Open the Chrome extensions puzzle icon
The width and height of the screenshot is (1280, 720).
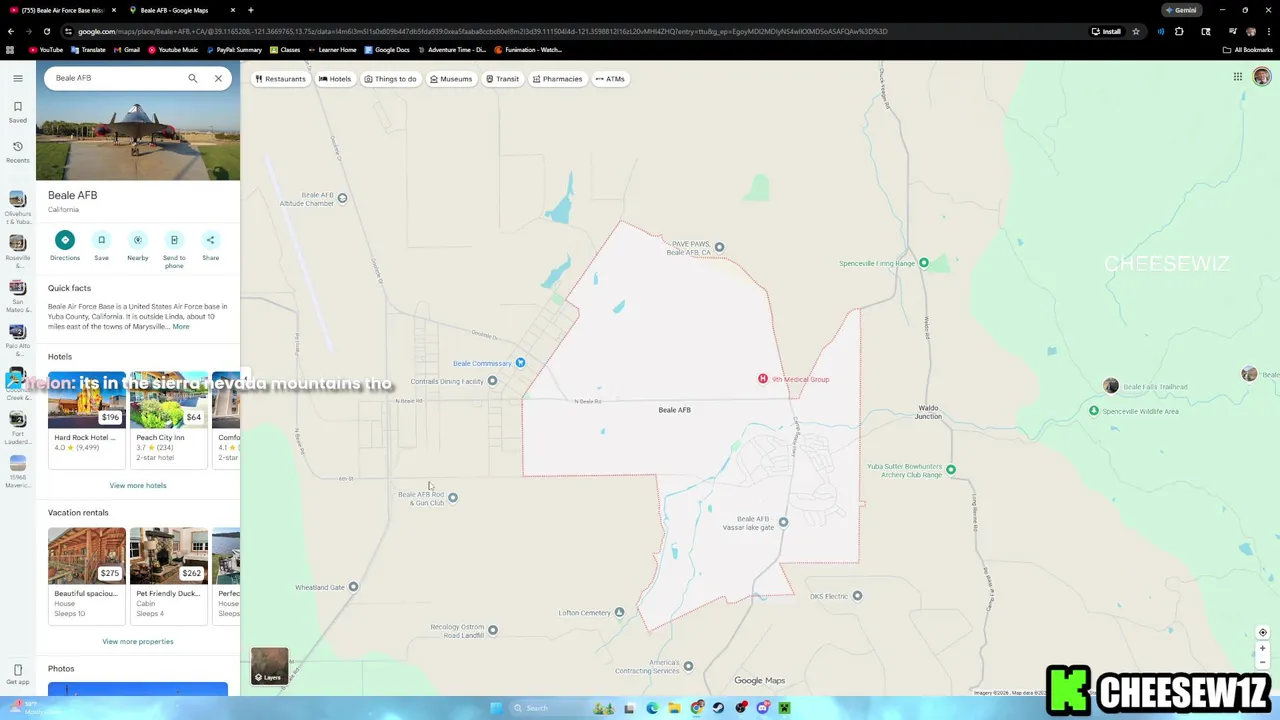[1179, 31]
